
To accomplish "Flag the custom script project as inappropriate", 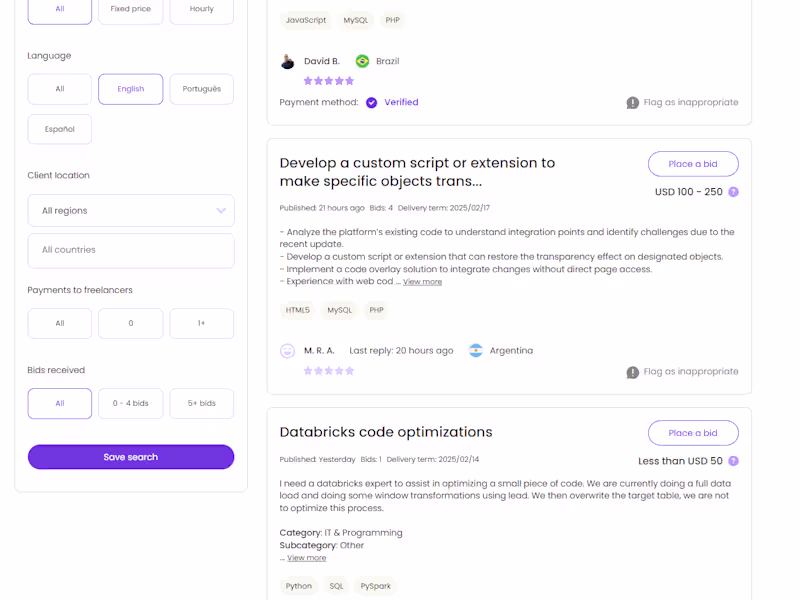I will pos(683,372).
